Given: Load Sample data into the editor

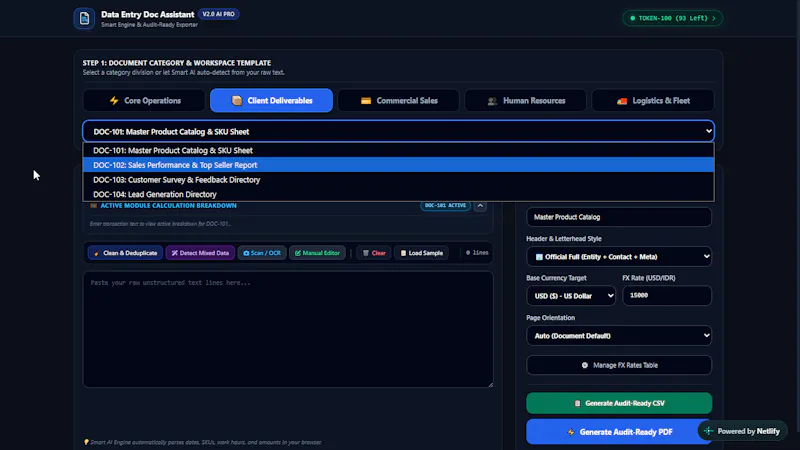Looking at the screenshot, I should [x=421, y=253].
